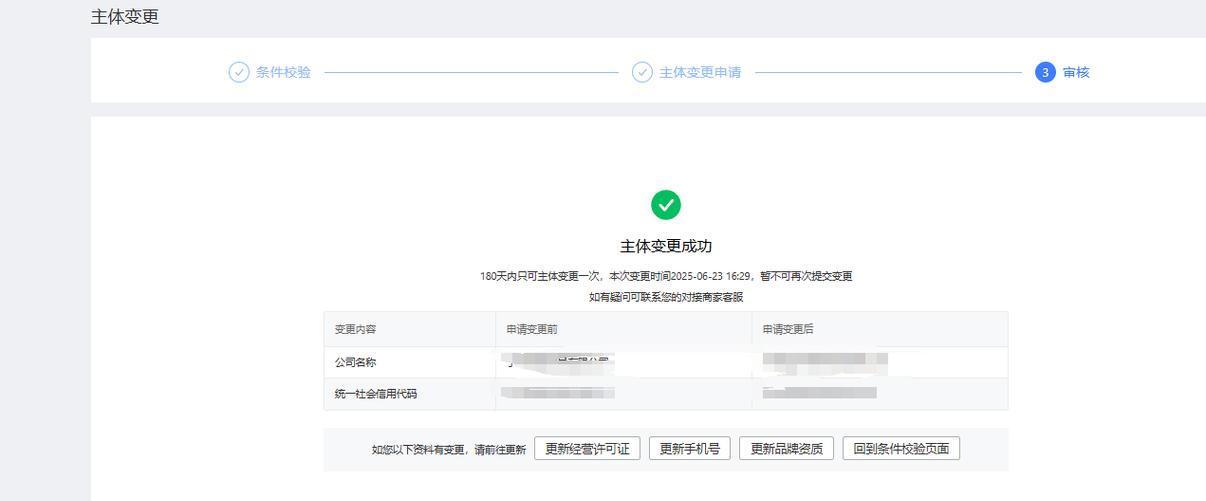Click the 主体变更 page title
The width and height of the screenshot is (1206, 501).
(125, 17)
